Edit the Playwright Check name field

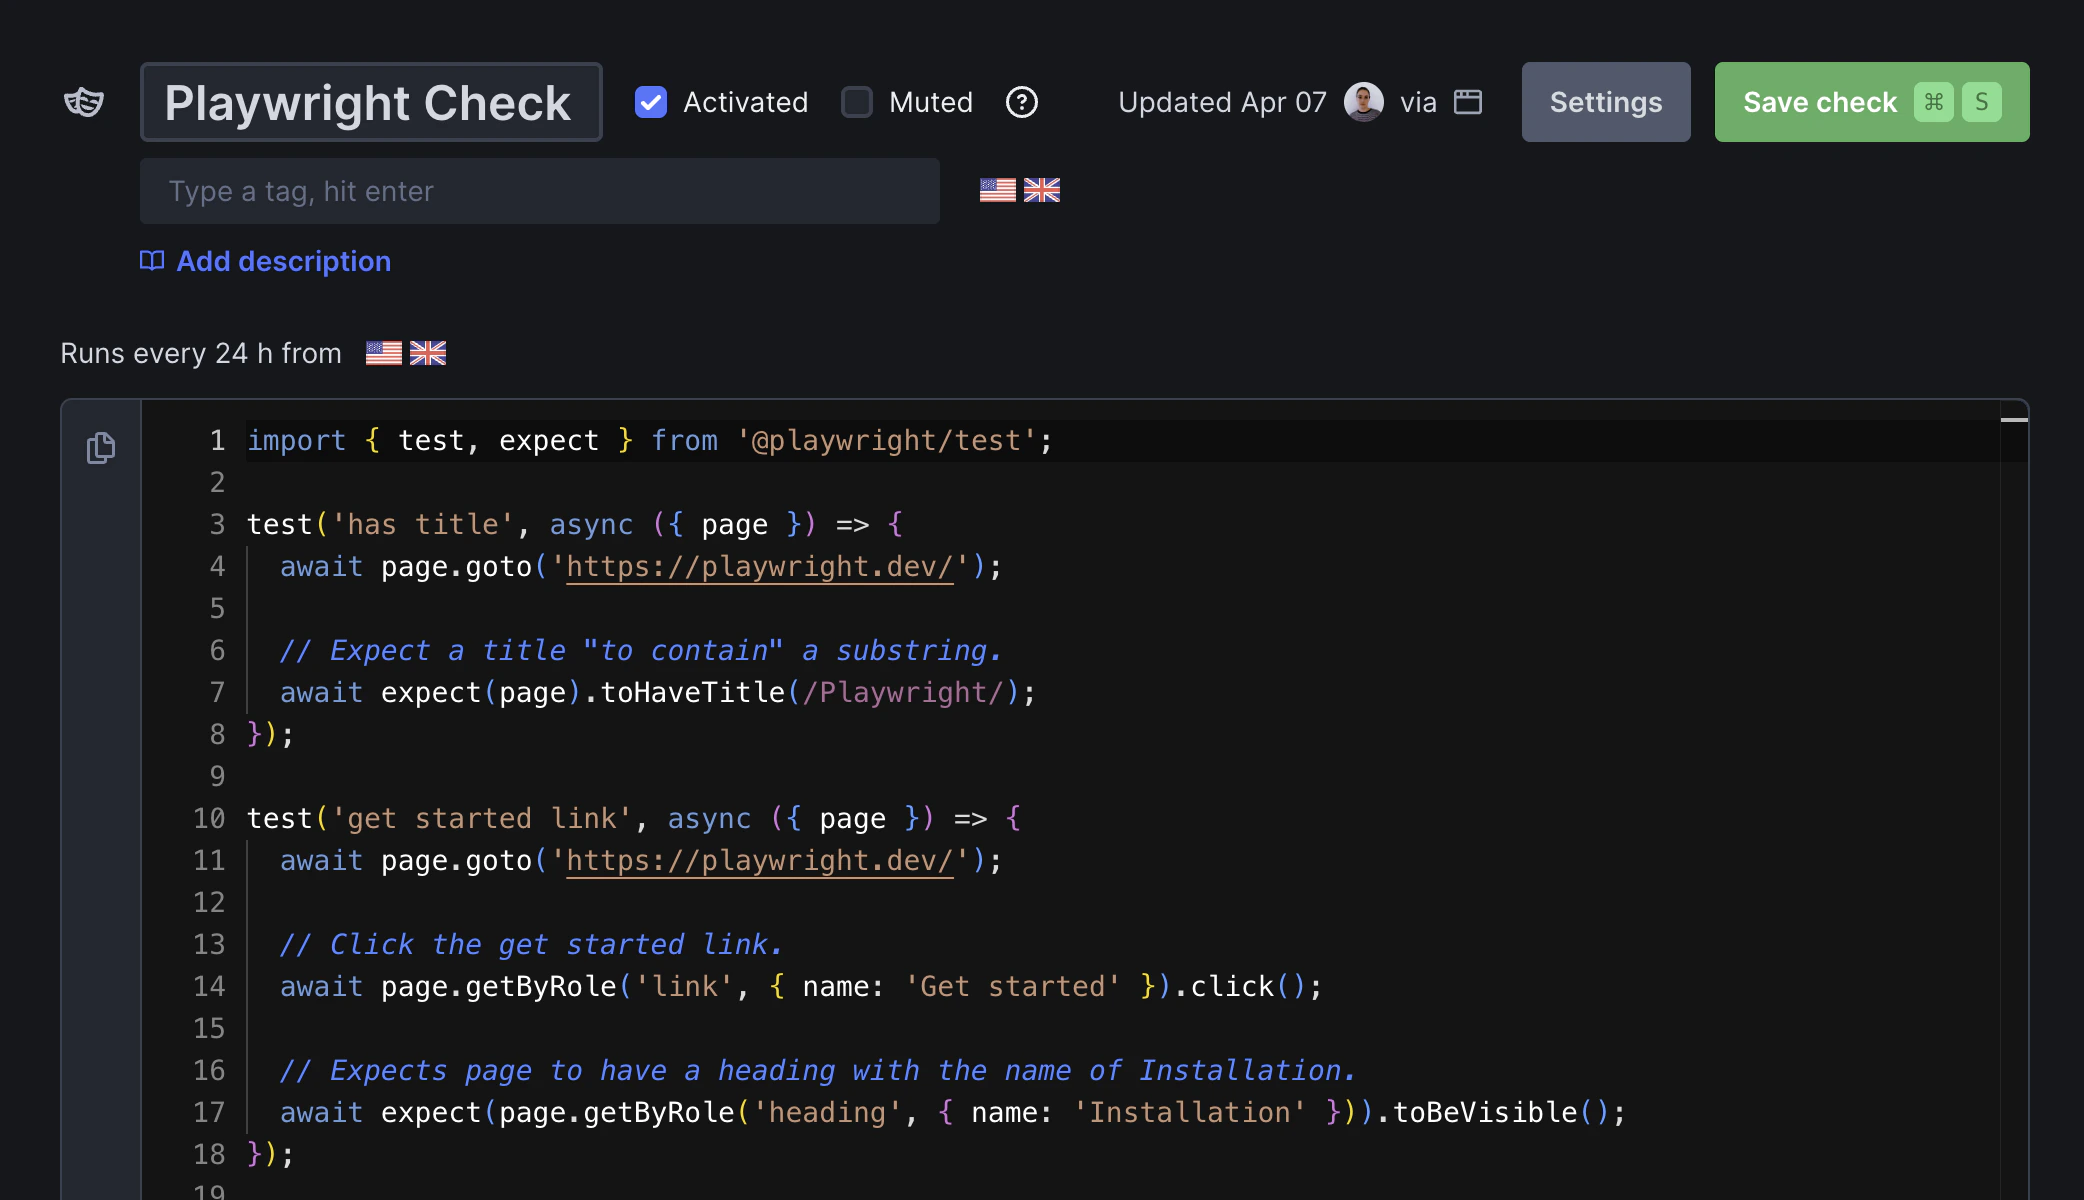click(x=370, y=102)
